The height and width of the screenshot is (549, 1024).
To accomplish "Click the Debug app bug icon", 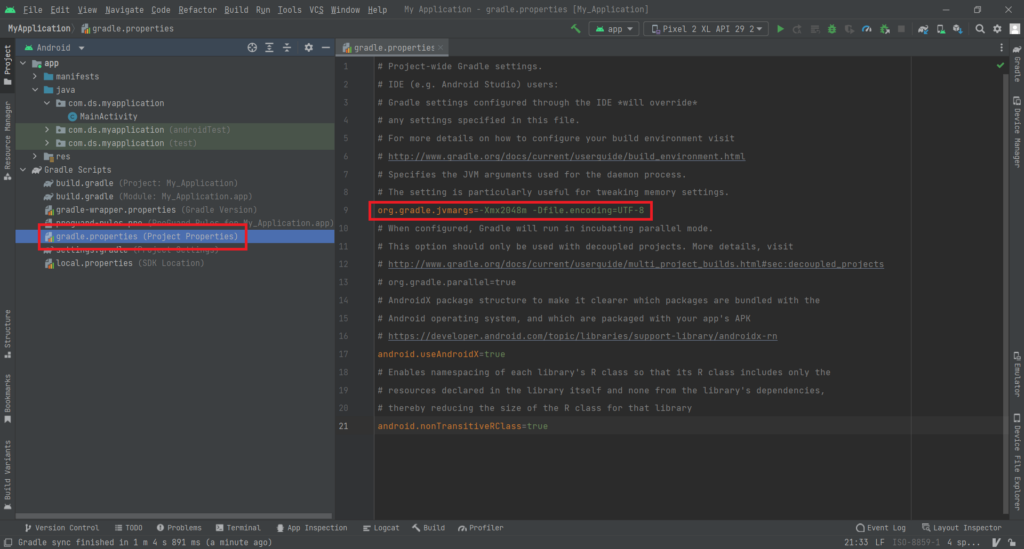I will point(831,29).
